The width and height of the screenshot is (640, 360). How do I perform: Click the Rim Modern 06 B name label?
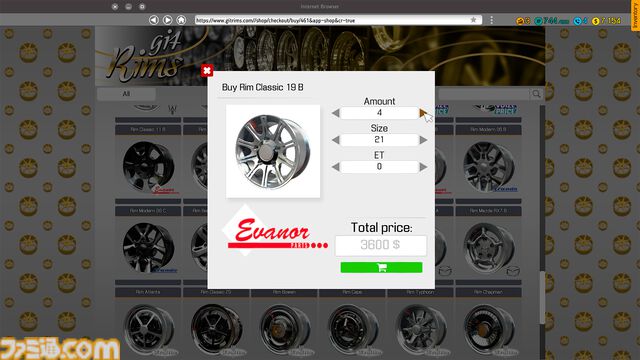(x=489, y=130)
